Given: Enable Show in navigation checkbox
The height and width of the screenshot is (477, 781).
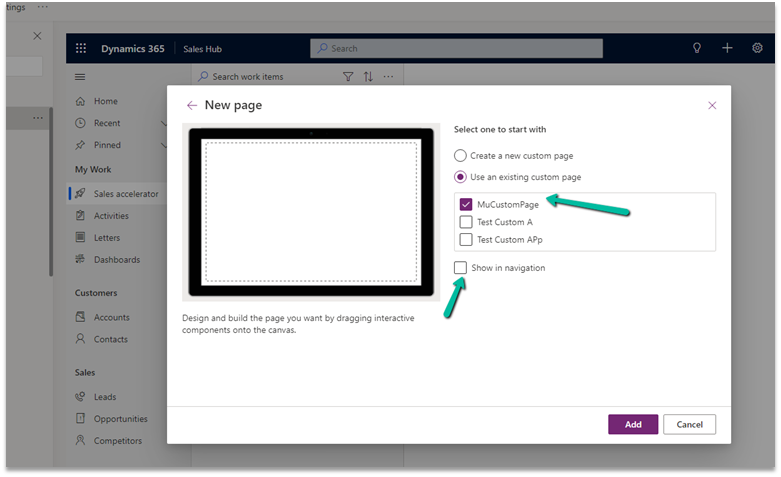Looking at the screenshot, I should tap(460, 268).
